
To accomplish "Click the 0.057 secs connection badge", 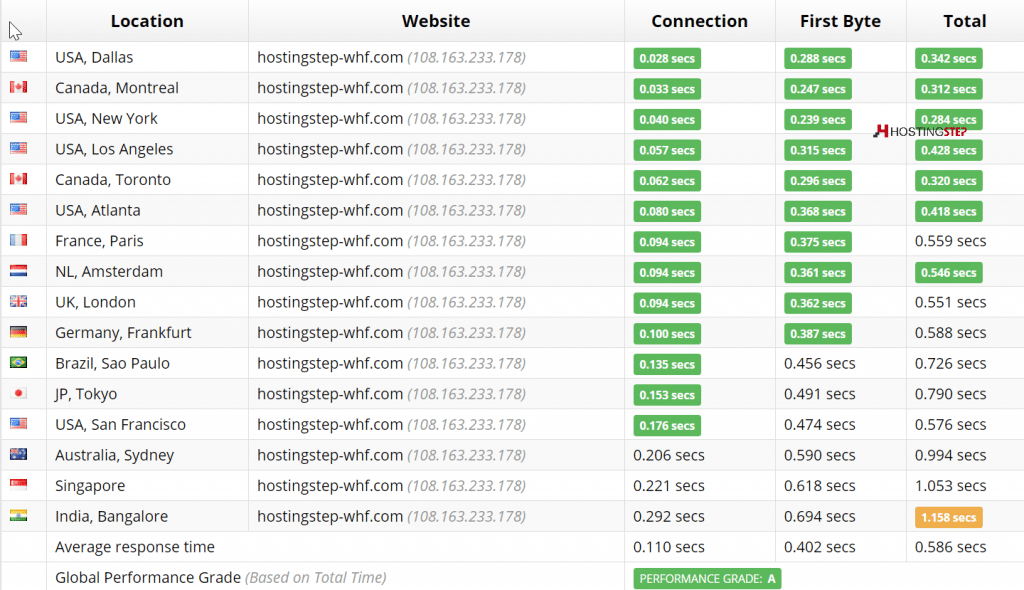I will click(x=667, y=150).
